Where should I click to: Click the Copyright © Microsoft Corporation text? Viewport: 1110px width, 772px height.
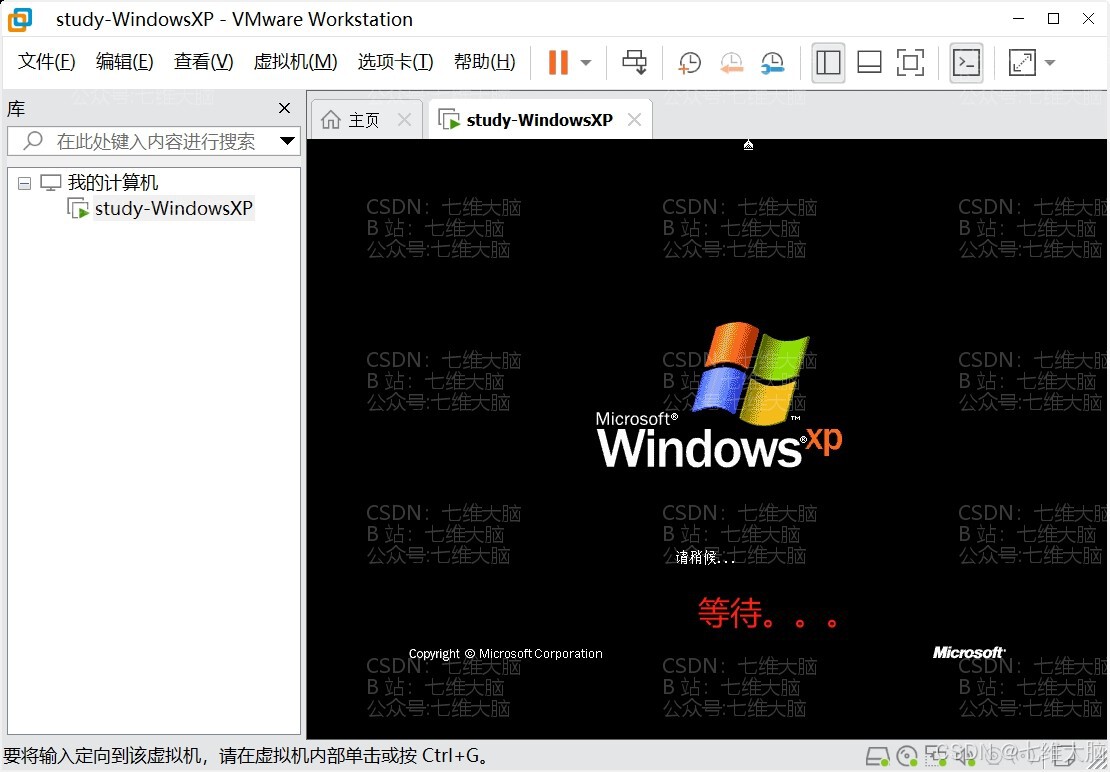point(505,654)
